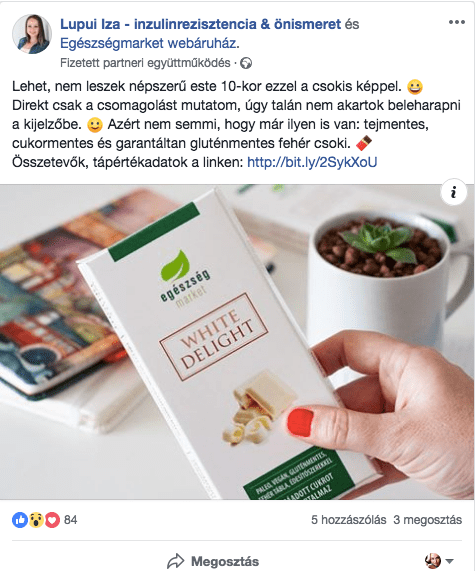This screenshot has height=571, width=475.
Task: Click Lupui Iza's profile picture
Action: click(x=32, y=34)
